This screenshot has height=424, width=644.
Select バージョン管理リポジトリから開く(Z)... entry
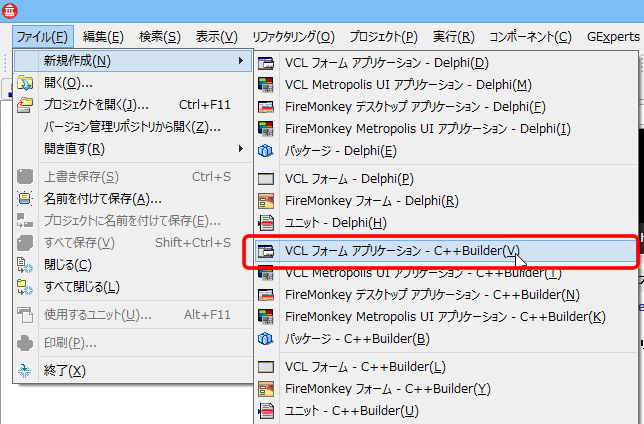click(x=133, y=127)
